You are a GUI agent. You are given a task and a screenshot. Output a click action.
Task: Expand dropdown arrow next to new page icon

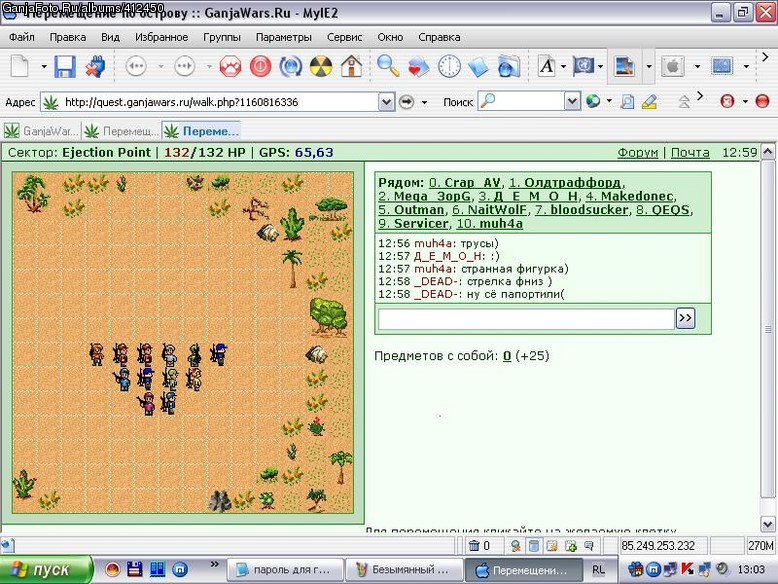click(44, 66)
